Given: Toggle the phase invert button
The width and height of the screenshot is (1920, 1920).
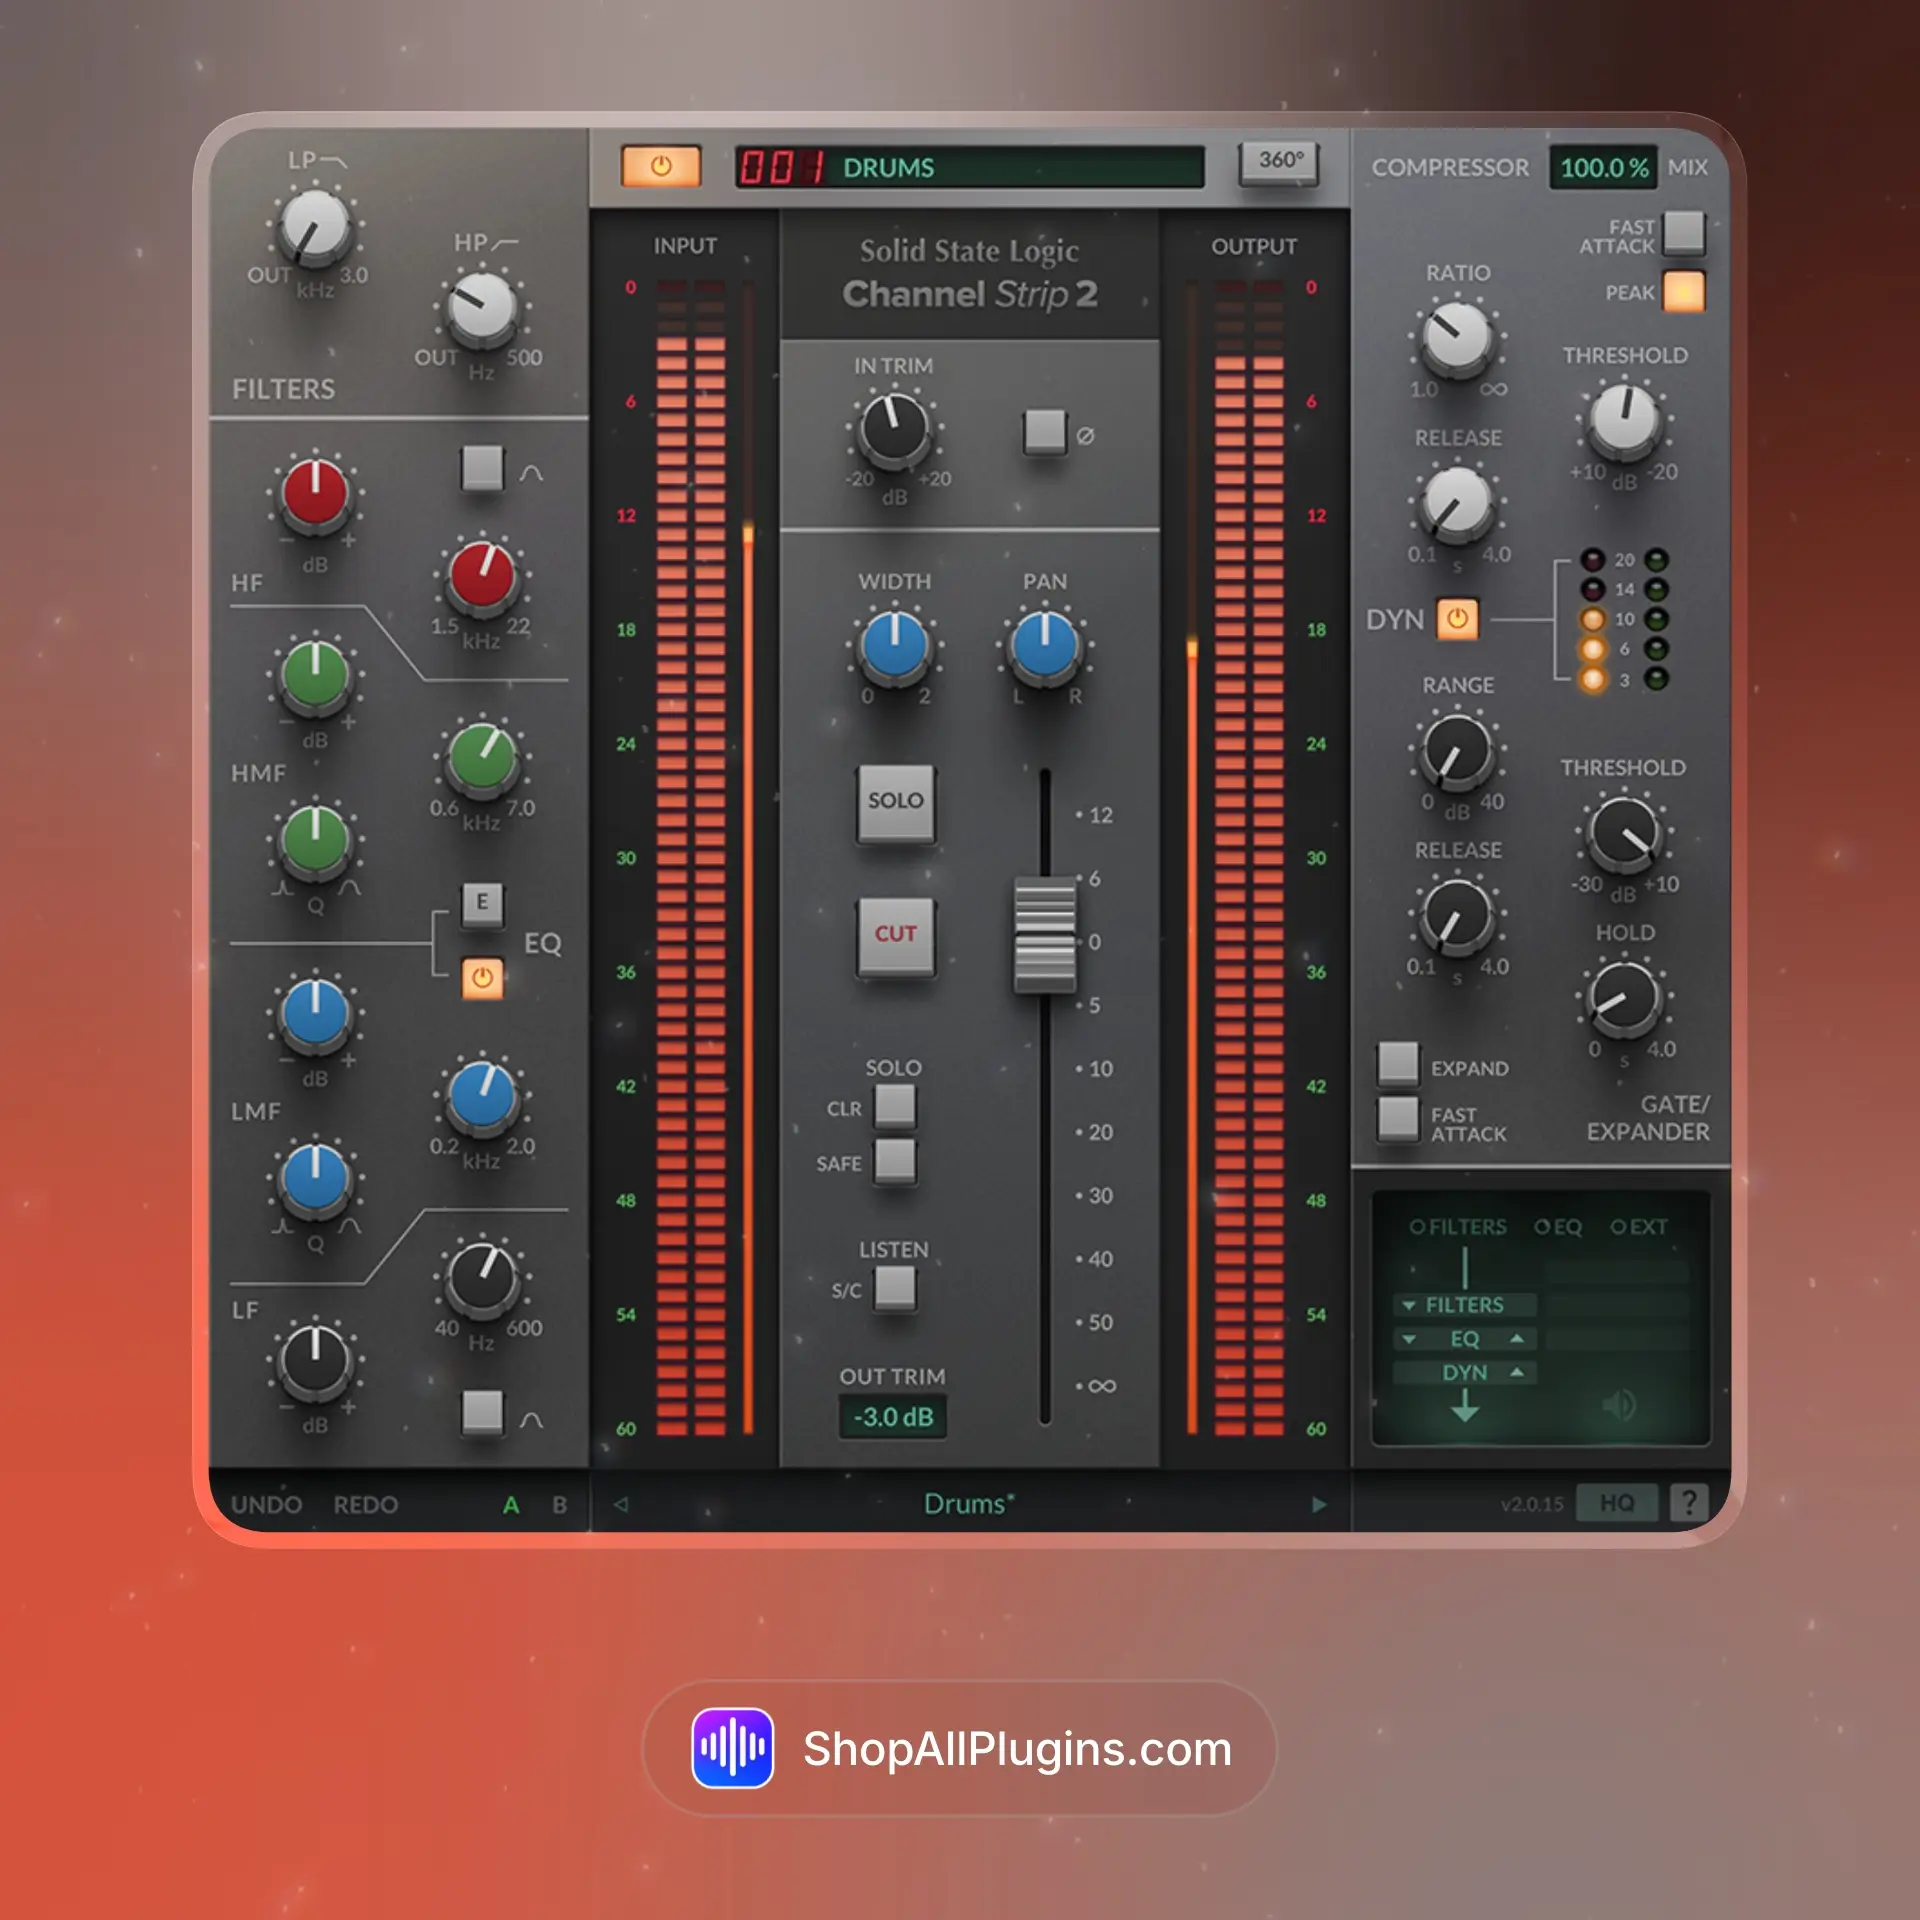Looking at the screenshot, I should coord(1045,432).
